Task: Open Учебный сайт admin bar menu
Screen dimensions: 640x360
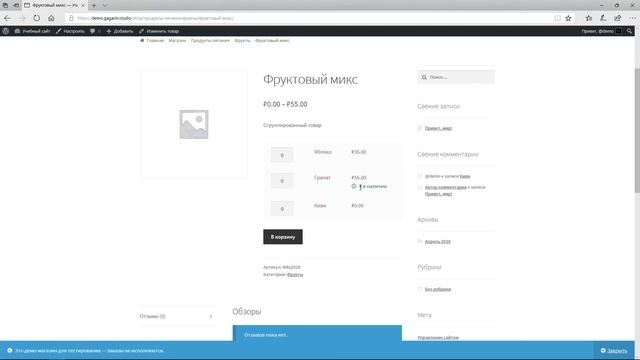Action: pos(32,31)
